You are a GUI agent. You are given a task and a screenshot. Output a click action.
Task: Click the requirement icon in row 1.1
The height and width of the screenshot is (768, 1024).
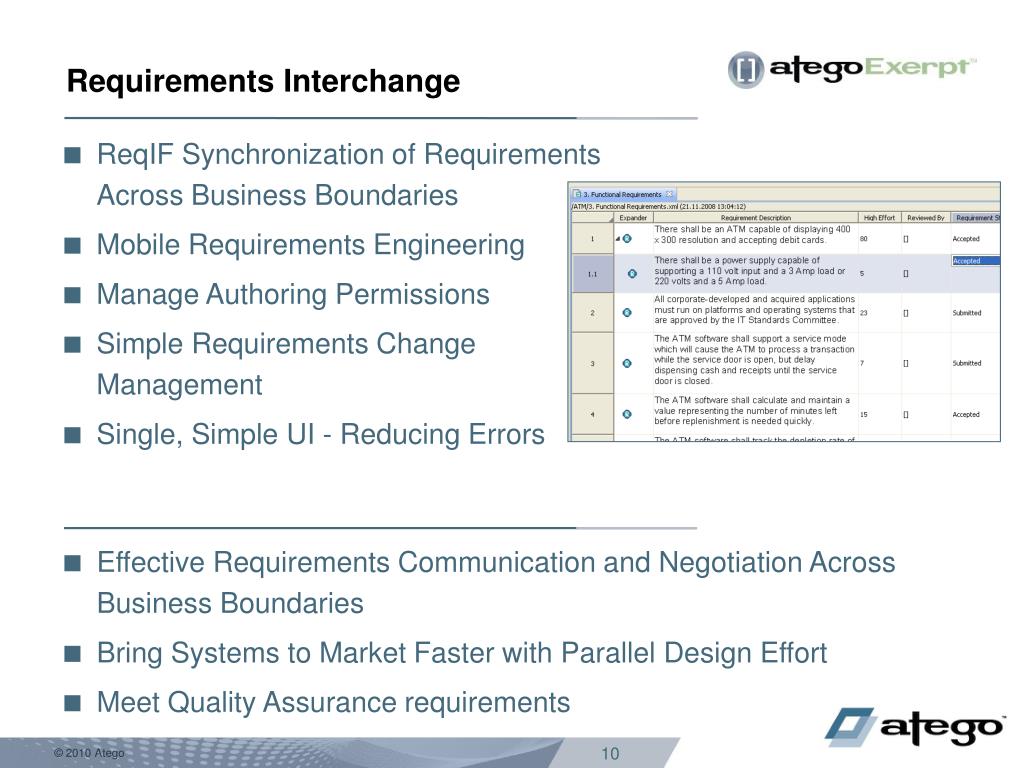[x=632, y=274]
